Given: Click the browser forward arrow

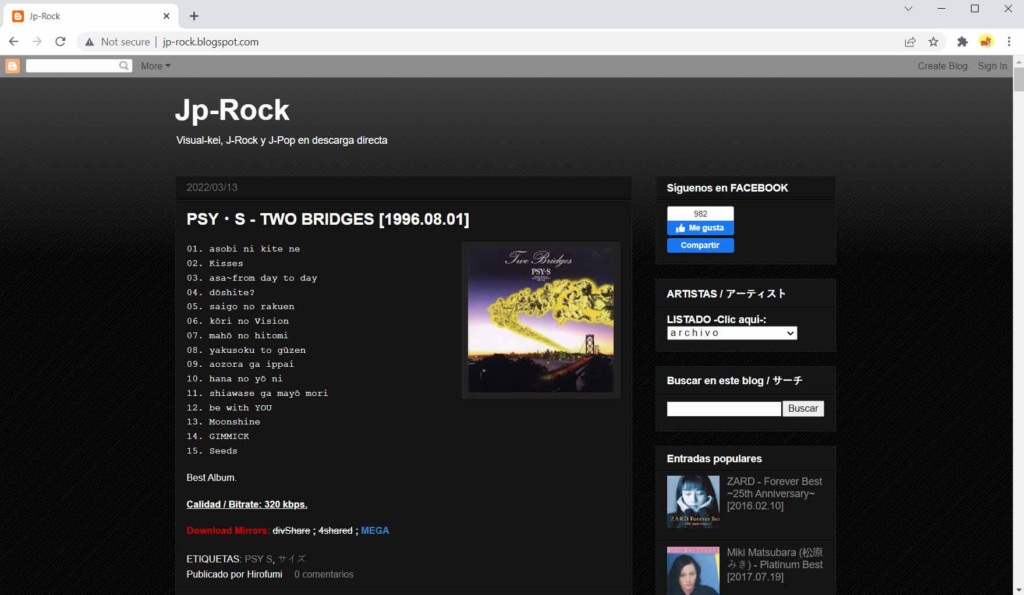Looking at the screenshot, I should [x=37, y=42].
